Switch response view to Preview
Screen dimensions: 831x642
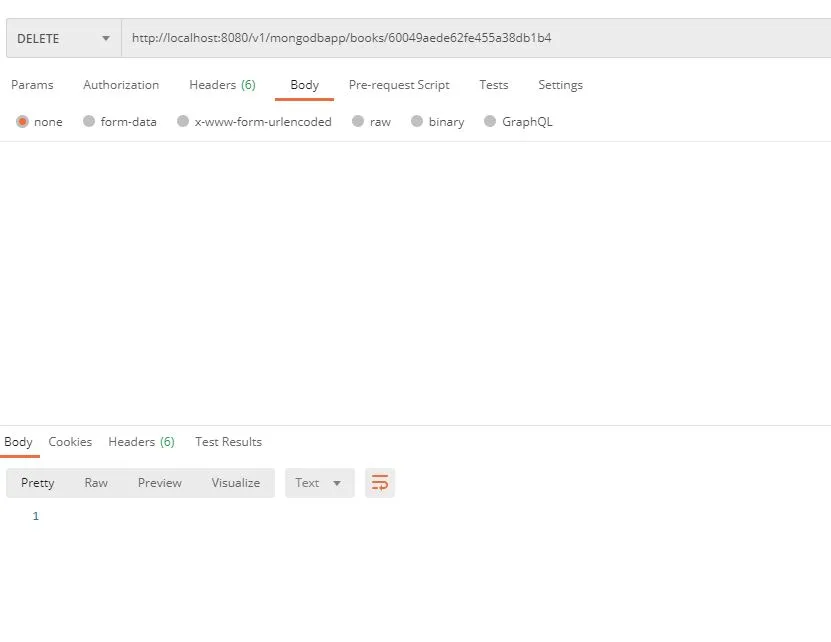(159, 482)
